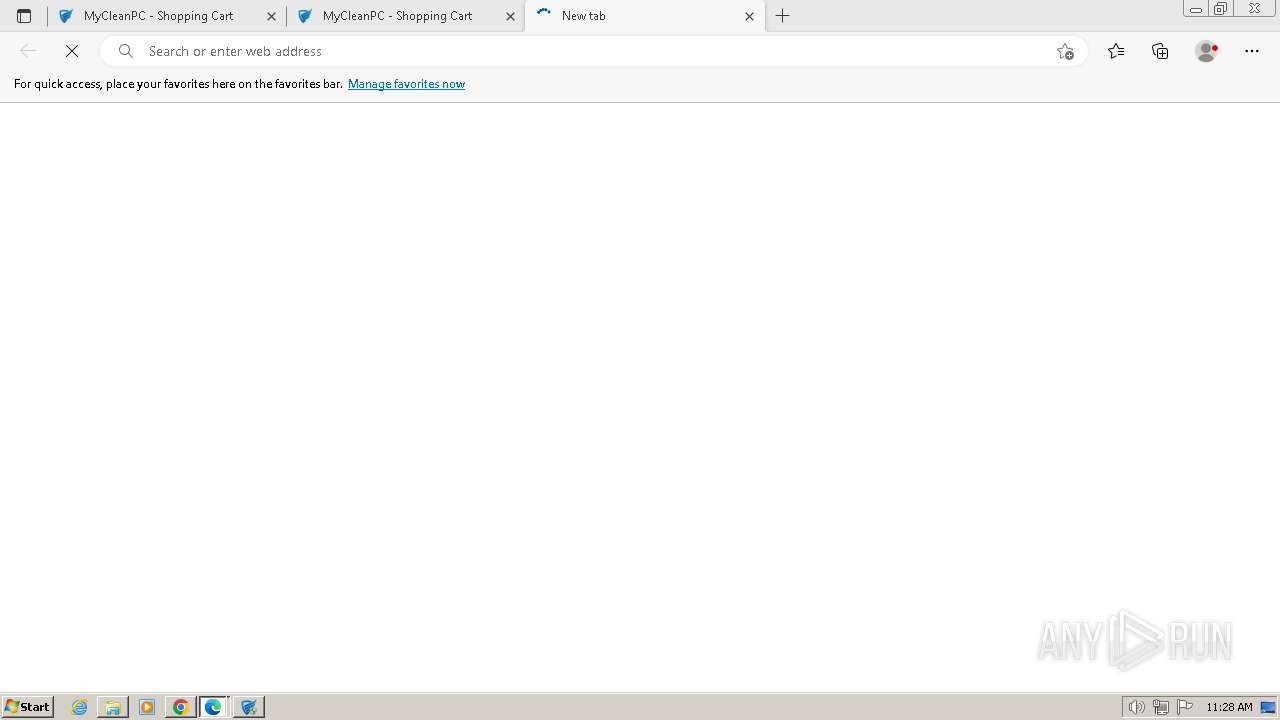1280x720 pixels.
Task: Switch to first MyCleanPC - Shopping Cart tab
Action: point(166,16)
